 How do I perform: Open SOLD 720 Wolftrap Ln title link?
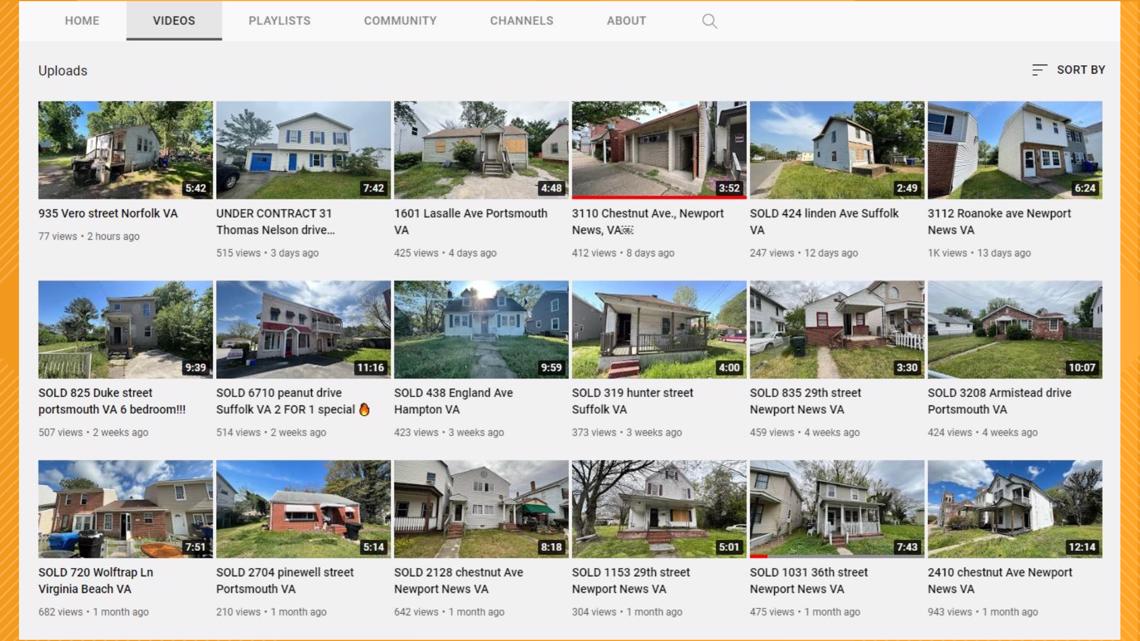(x=96, y=581)
